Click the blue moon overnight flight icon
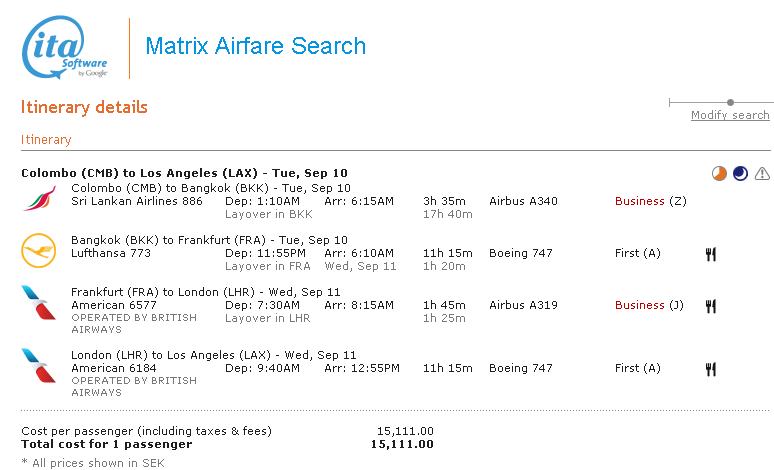Image resolution: width=774 pixels, height=470 pixels. (x=740, y=174)
